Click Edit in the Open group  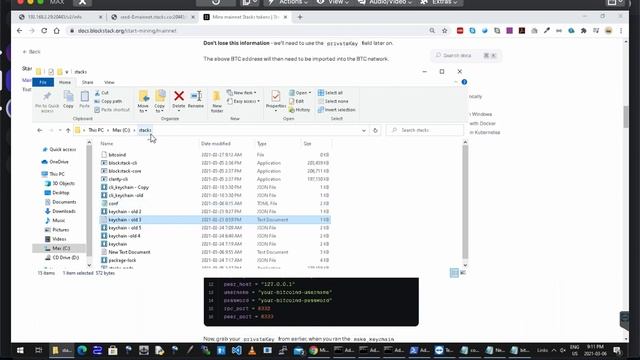point(296,101)
